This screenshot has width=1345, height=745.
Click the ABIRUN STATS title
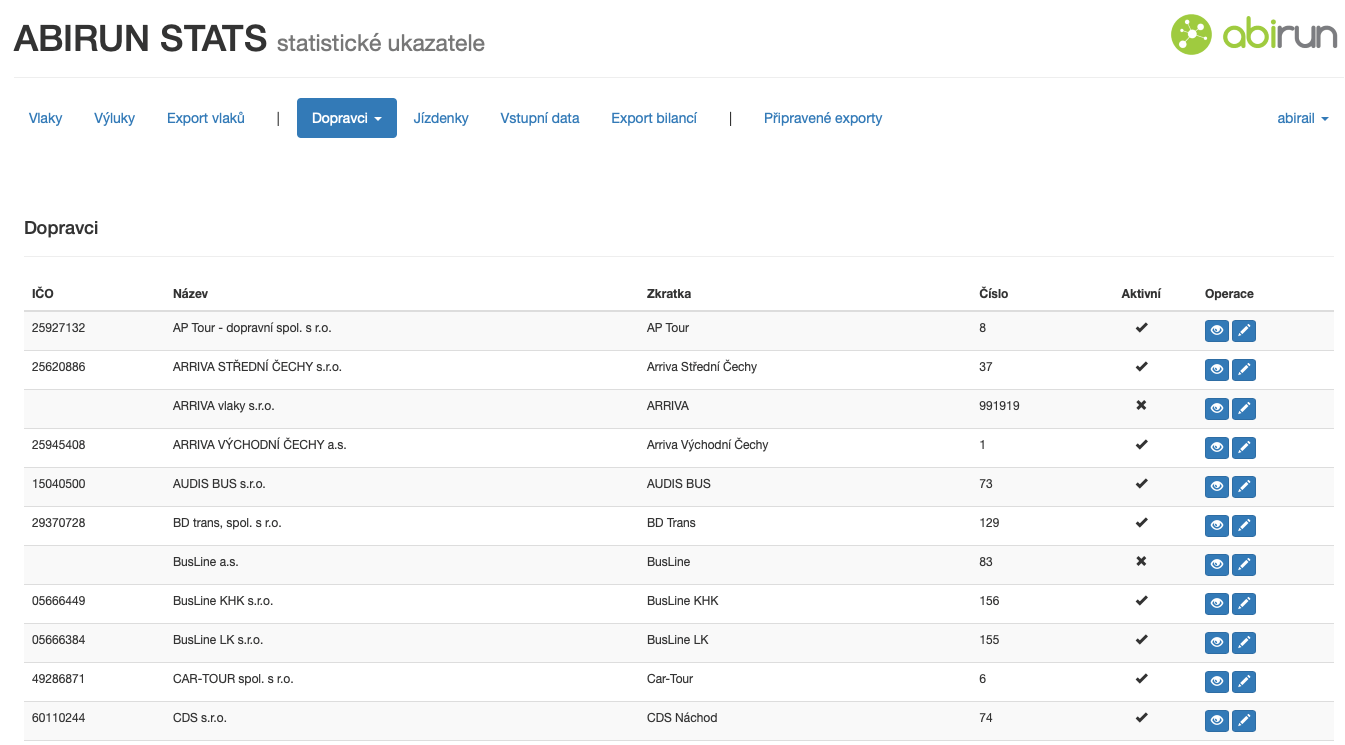(141, 39)
